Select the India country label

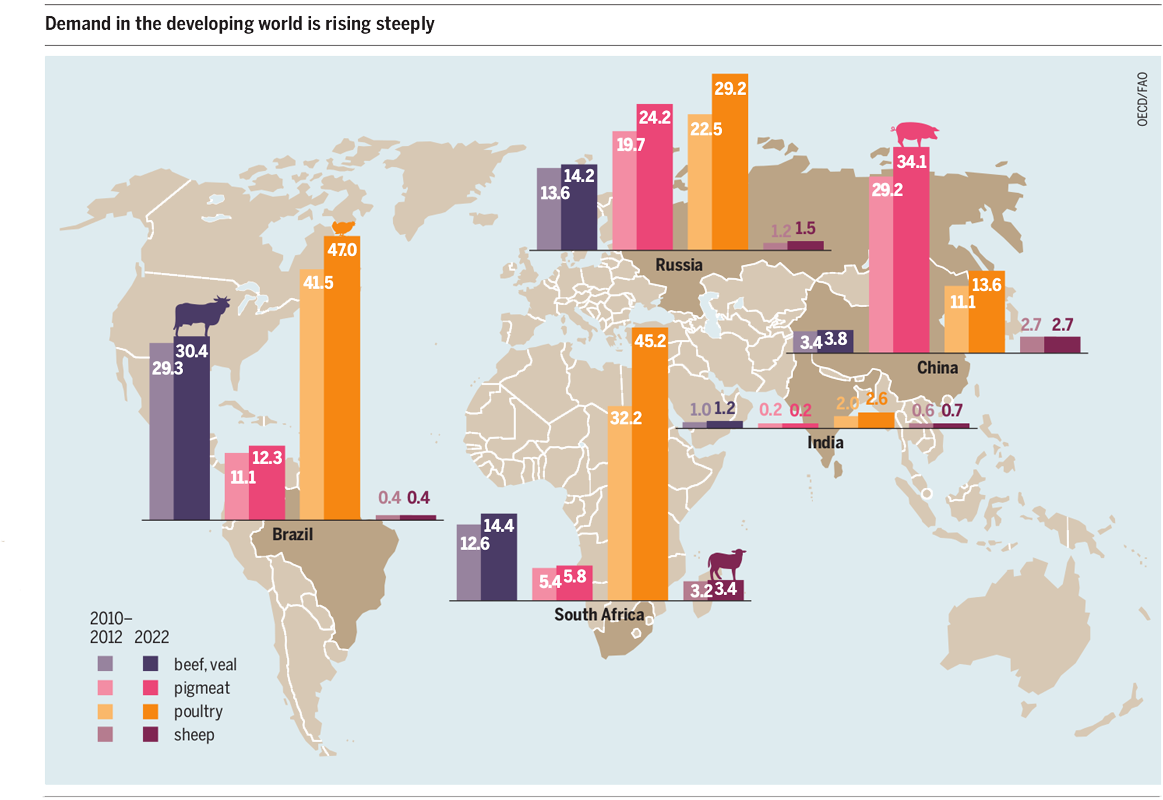(x=825, y=442)
